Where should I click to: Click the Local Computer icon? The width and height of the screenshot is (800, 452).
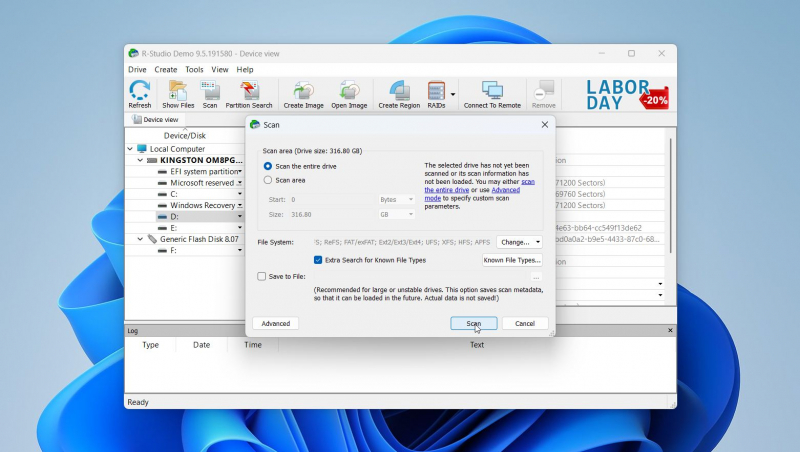pos(142,148)
